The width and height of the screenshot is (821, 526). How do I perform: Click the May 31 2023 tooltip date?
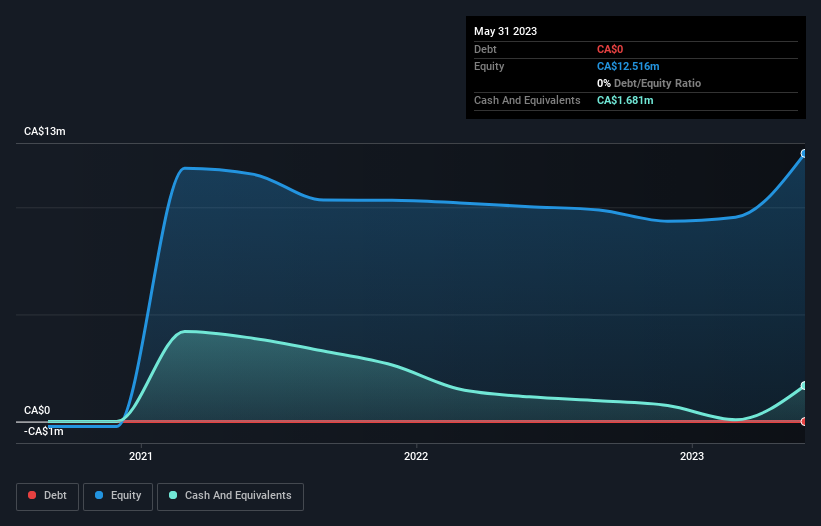click(x=505, y=31)
